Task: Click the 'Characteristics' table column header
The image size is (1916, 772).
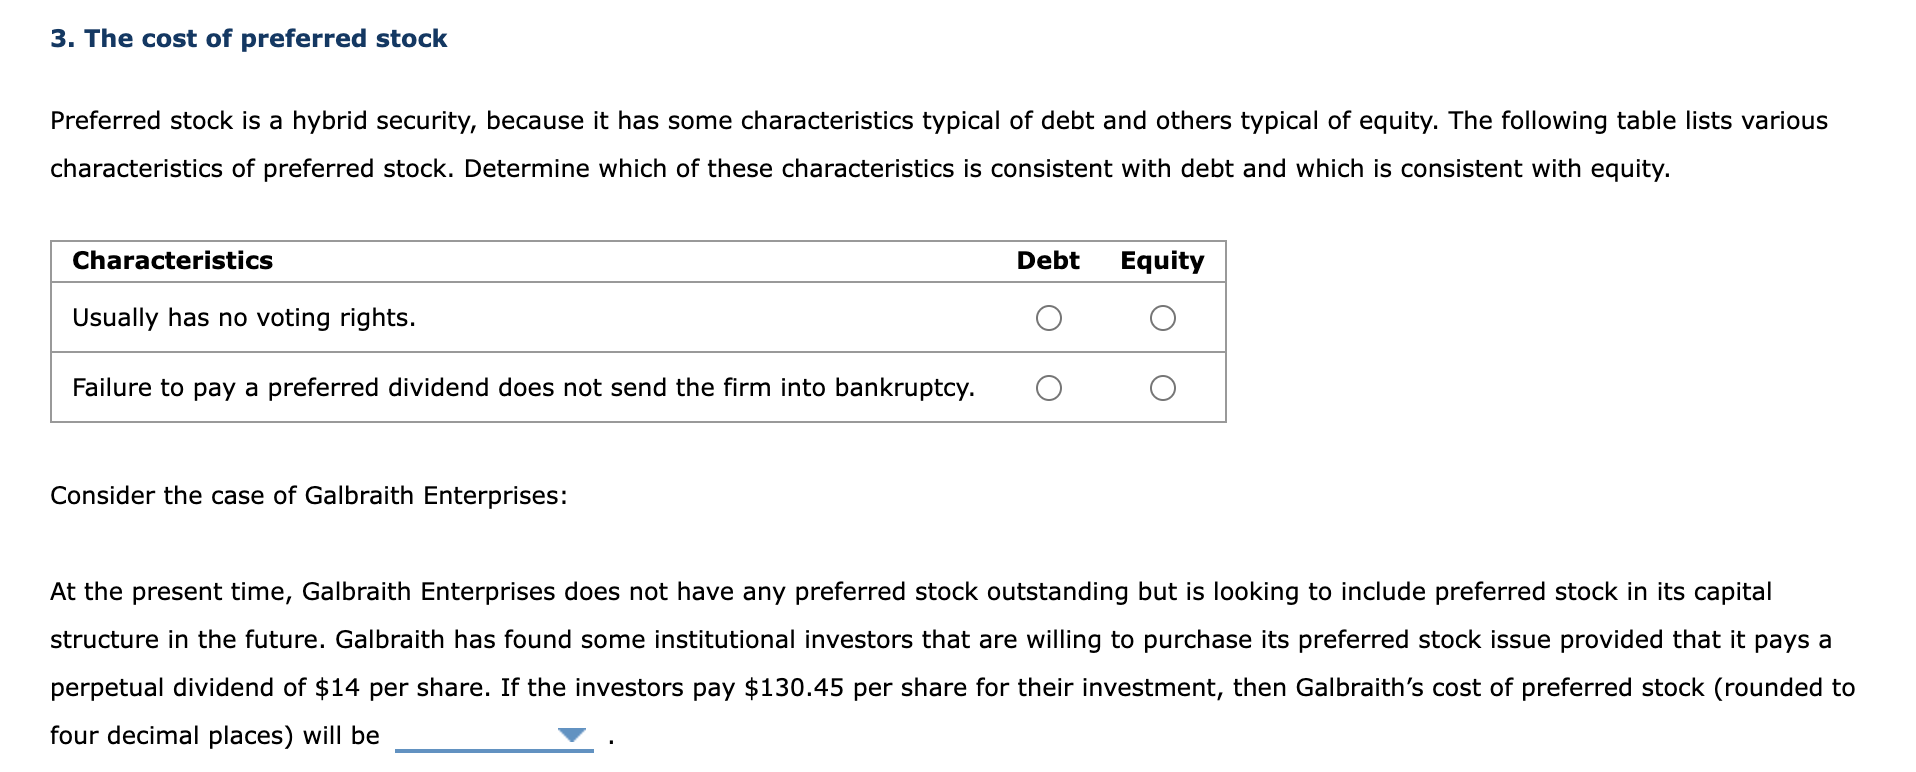Action: point(172,261)
